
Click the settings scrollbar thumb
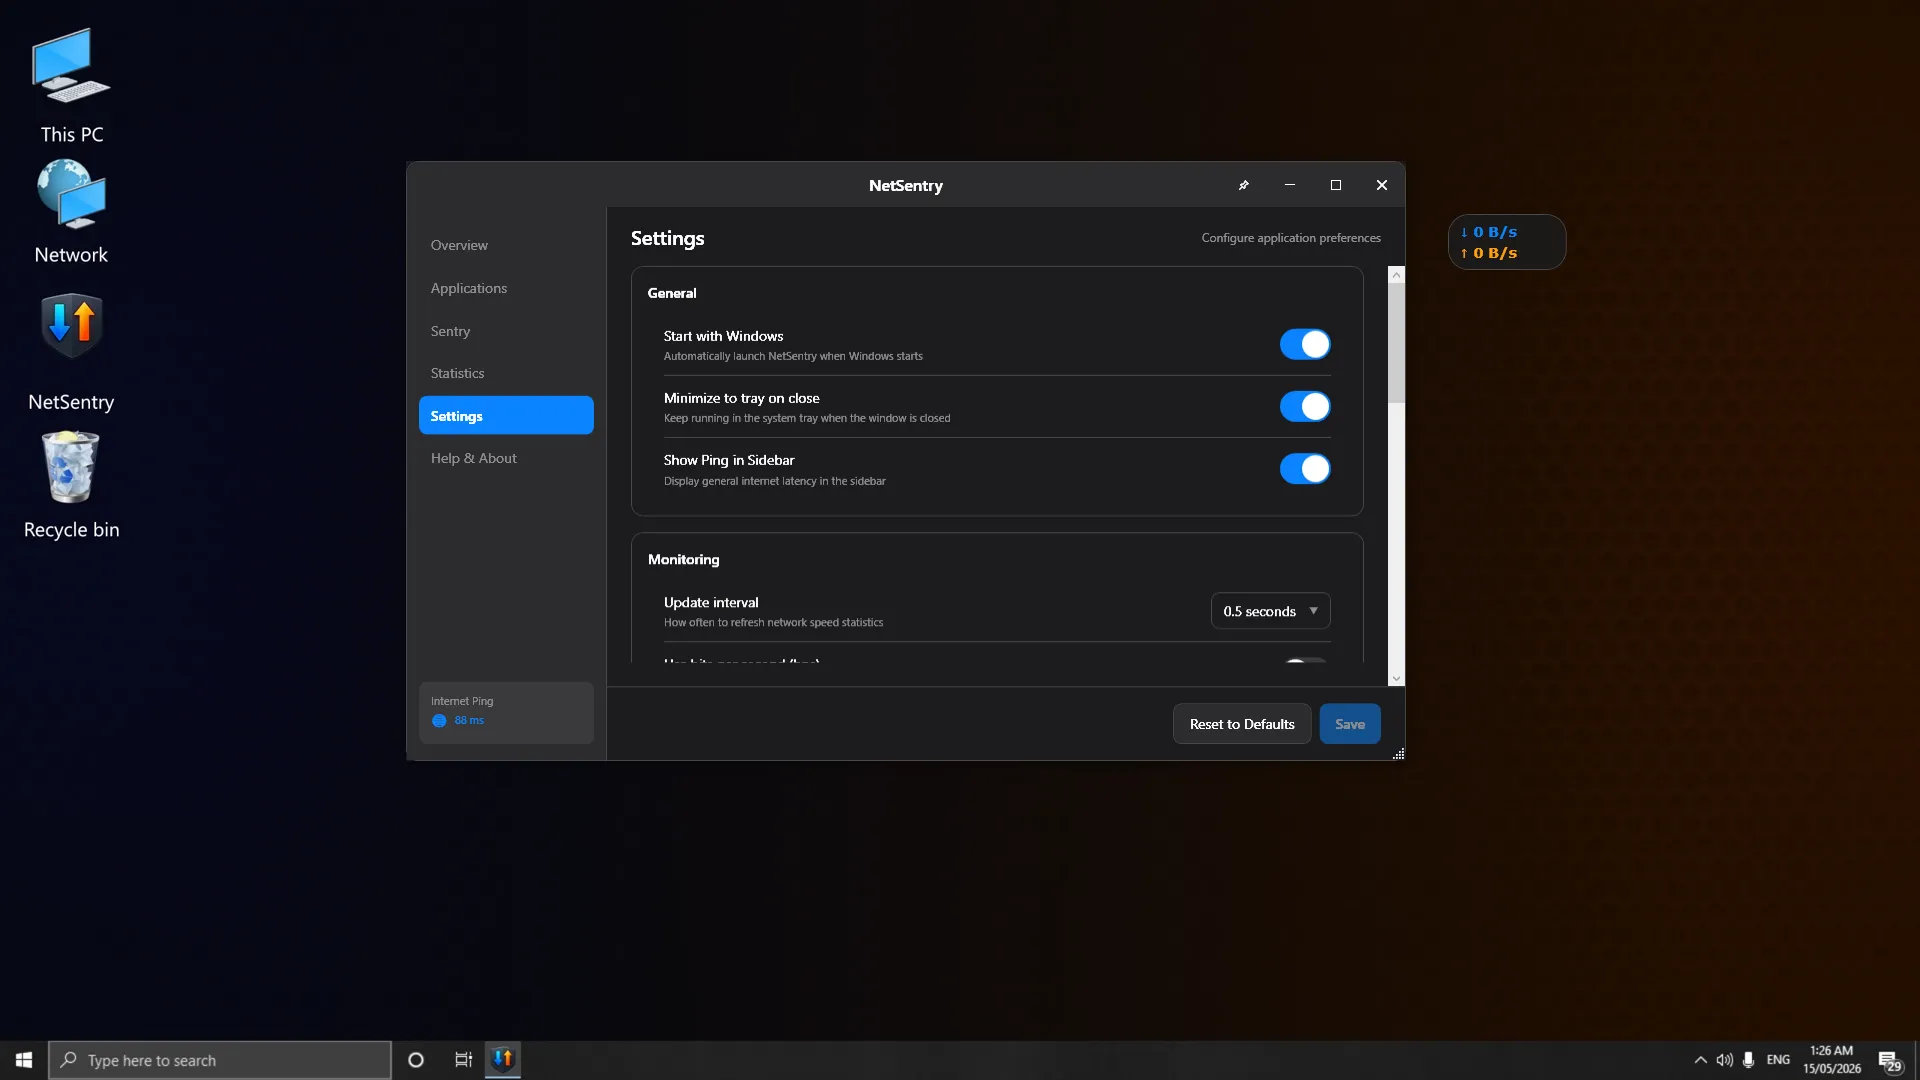tap(1396, 343)
